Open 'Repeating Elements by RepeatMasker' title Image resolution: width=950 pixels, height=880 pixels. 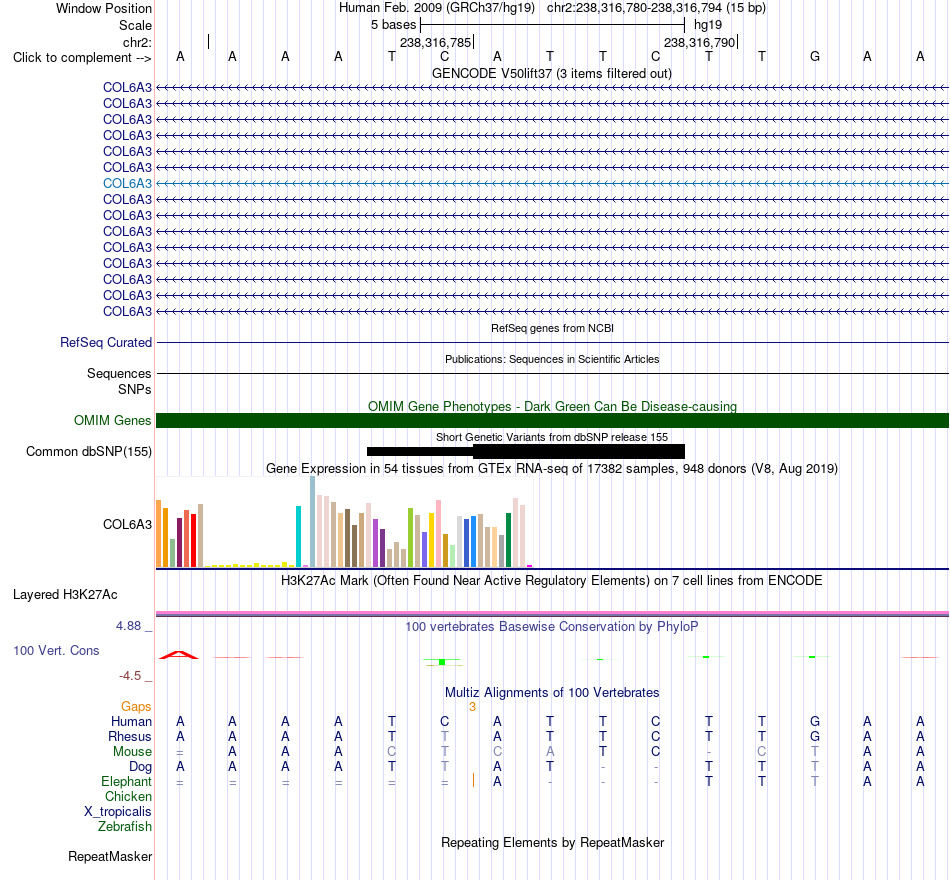tap(552, 842)
